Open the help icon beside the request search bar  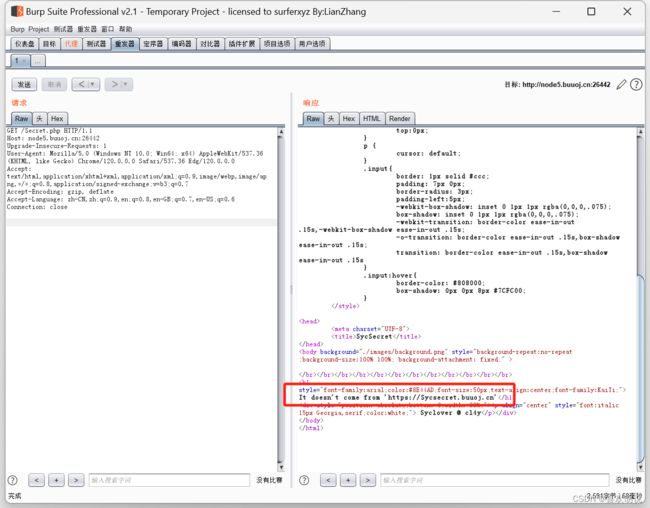(x=13, y=480)
